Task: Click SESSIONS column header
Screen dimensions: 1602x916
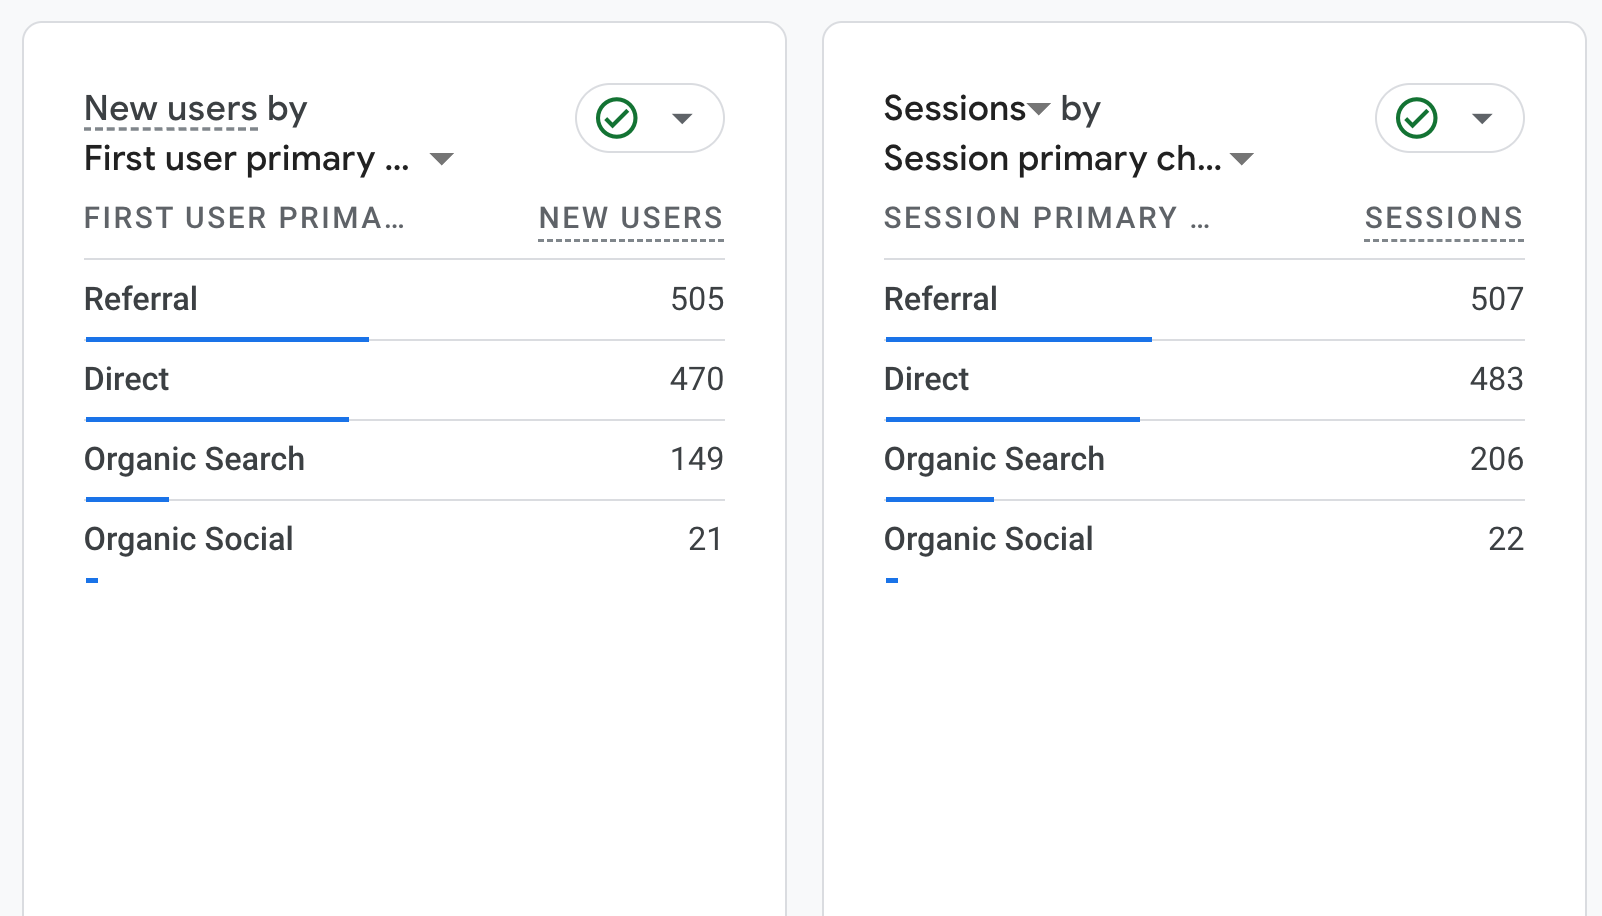Action: click(x=1443, y=218)
